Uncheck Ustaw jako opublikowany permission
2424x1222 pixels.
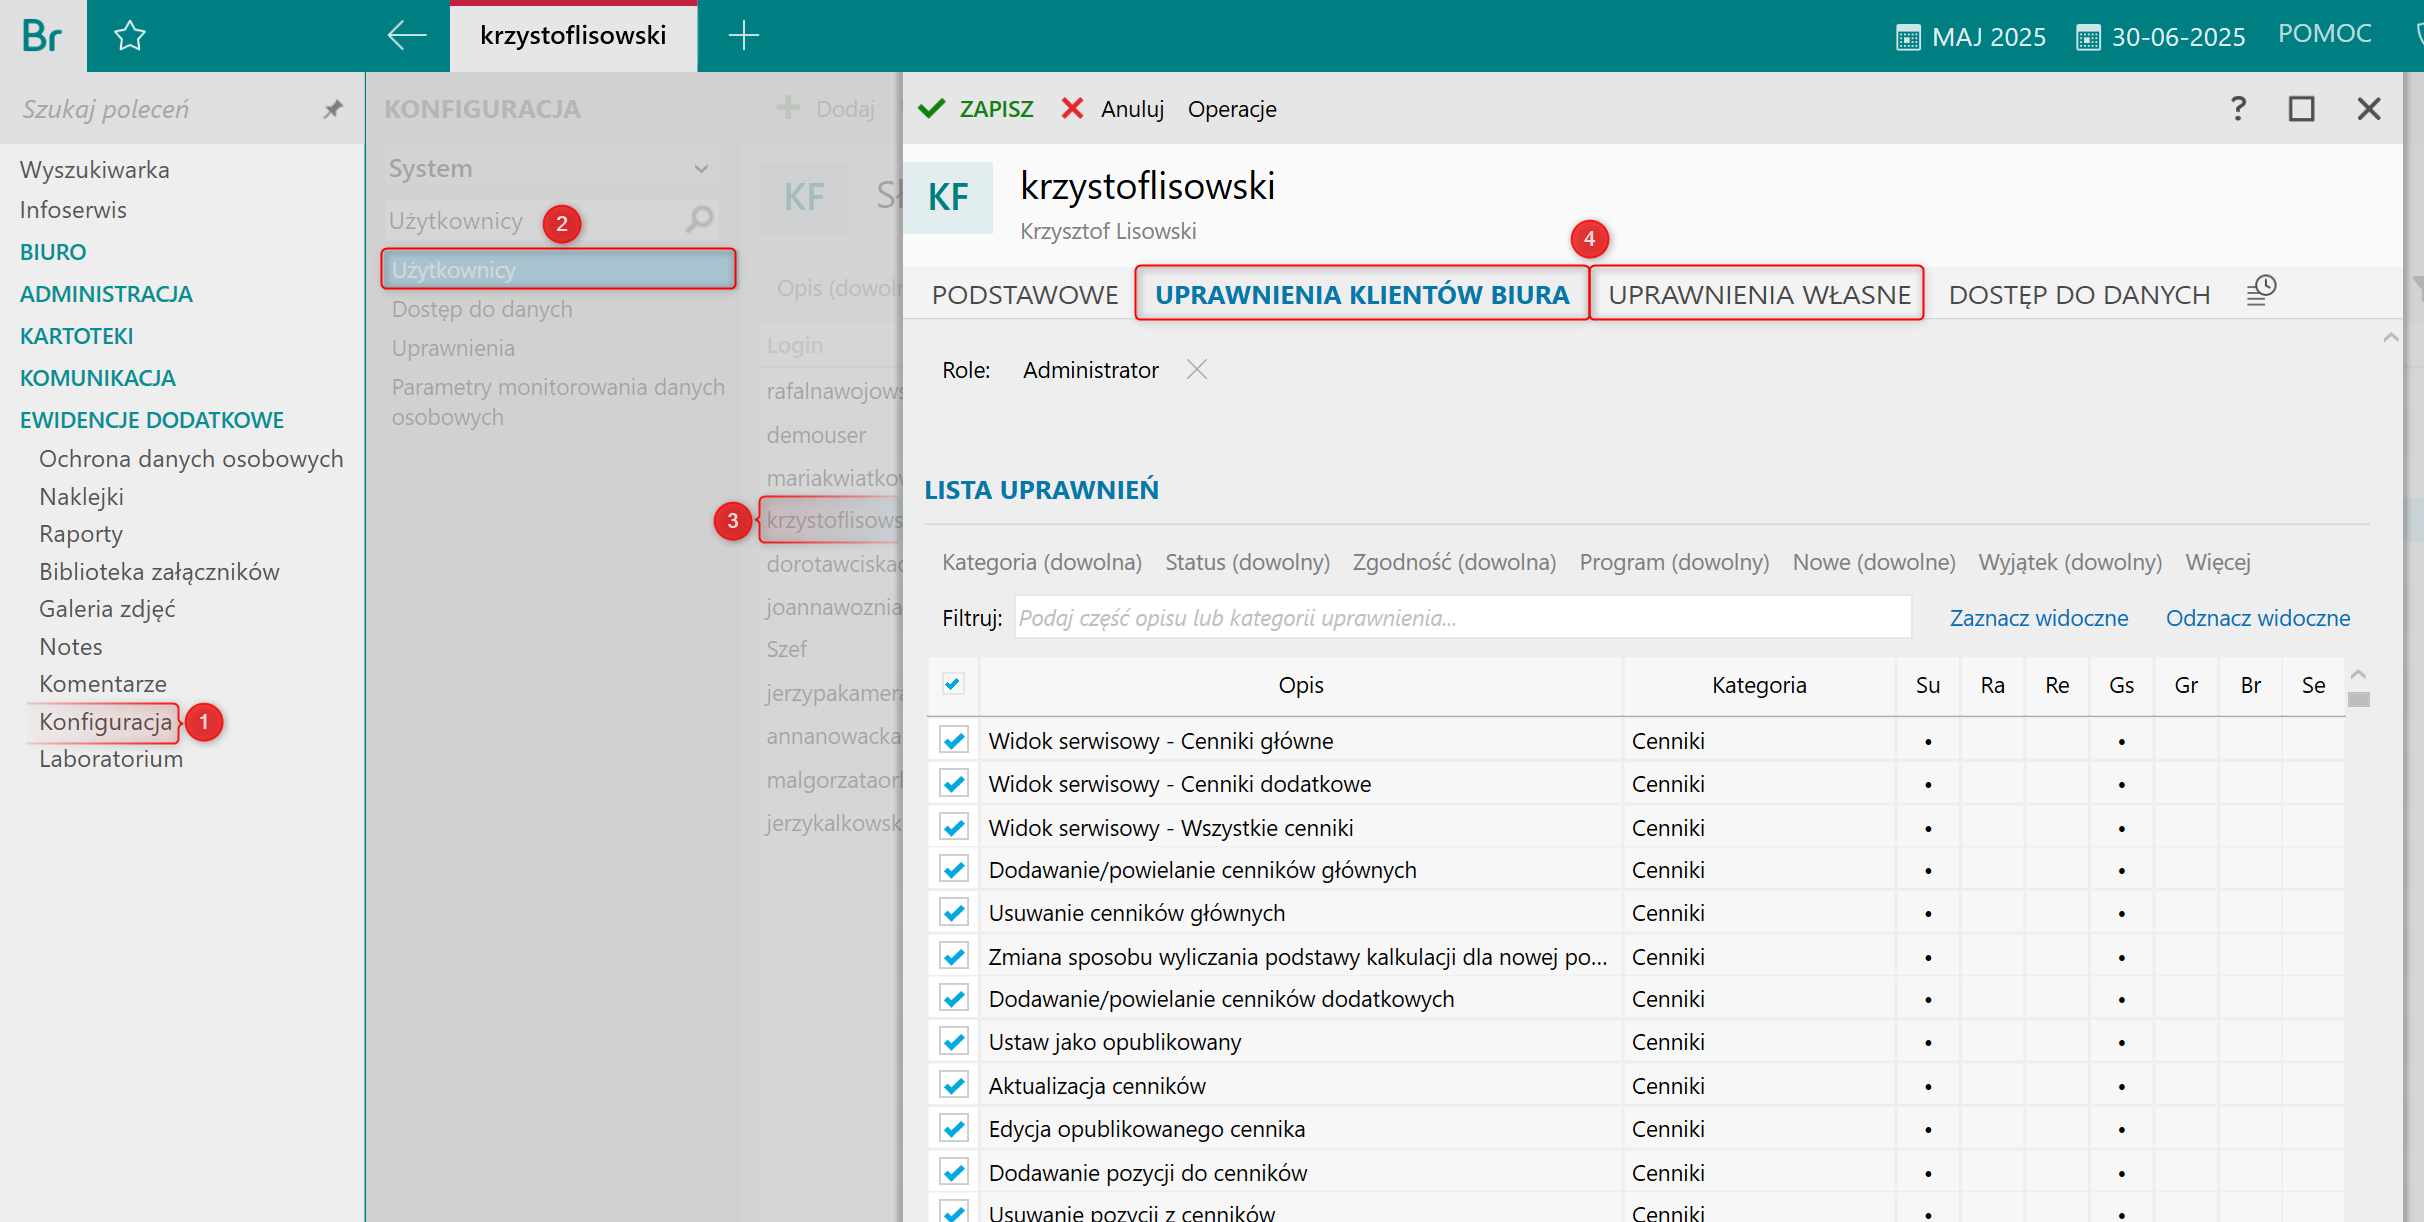tap(954, 1042)
